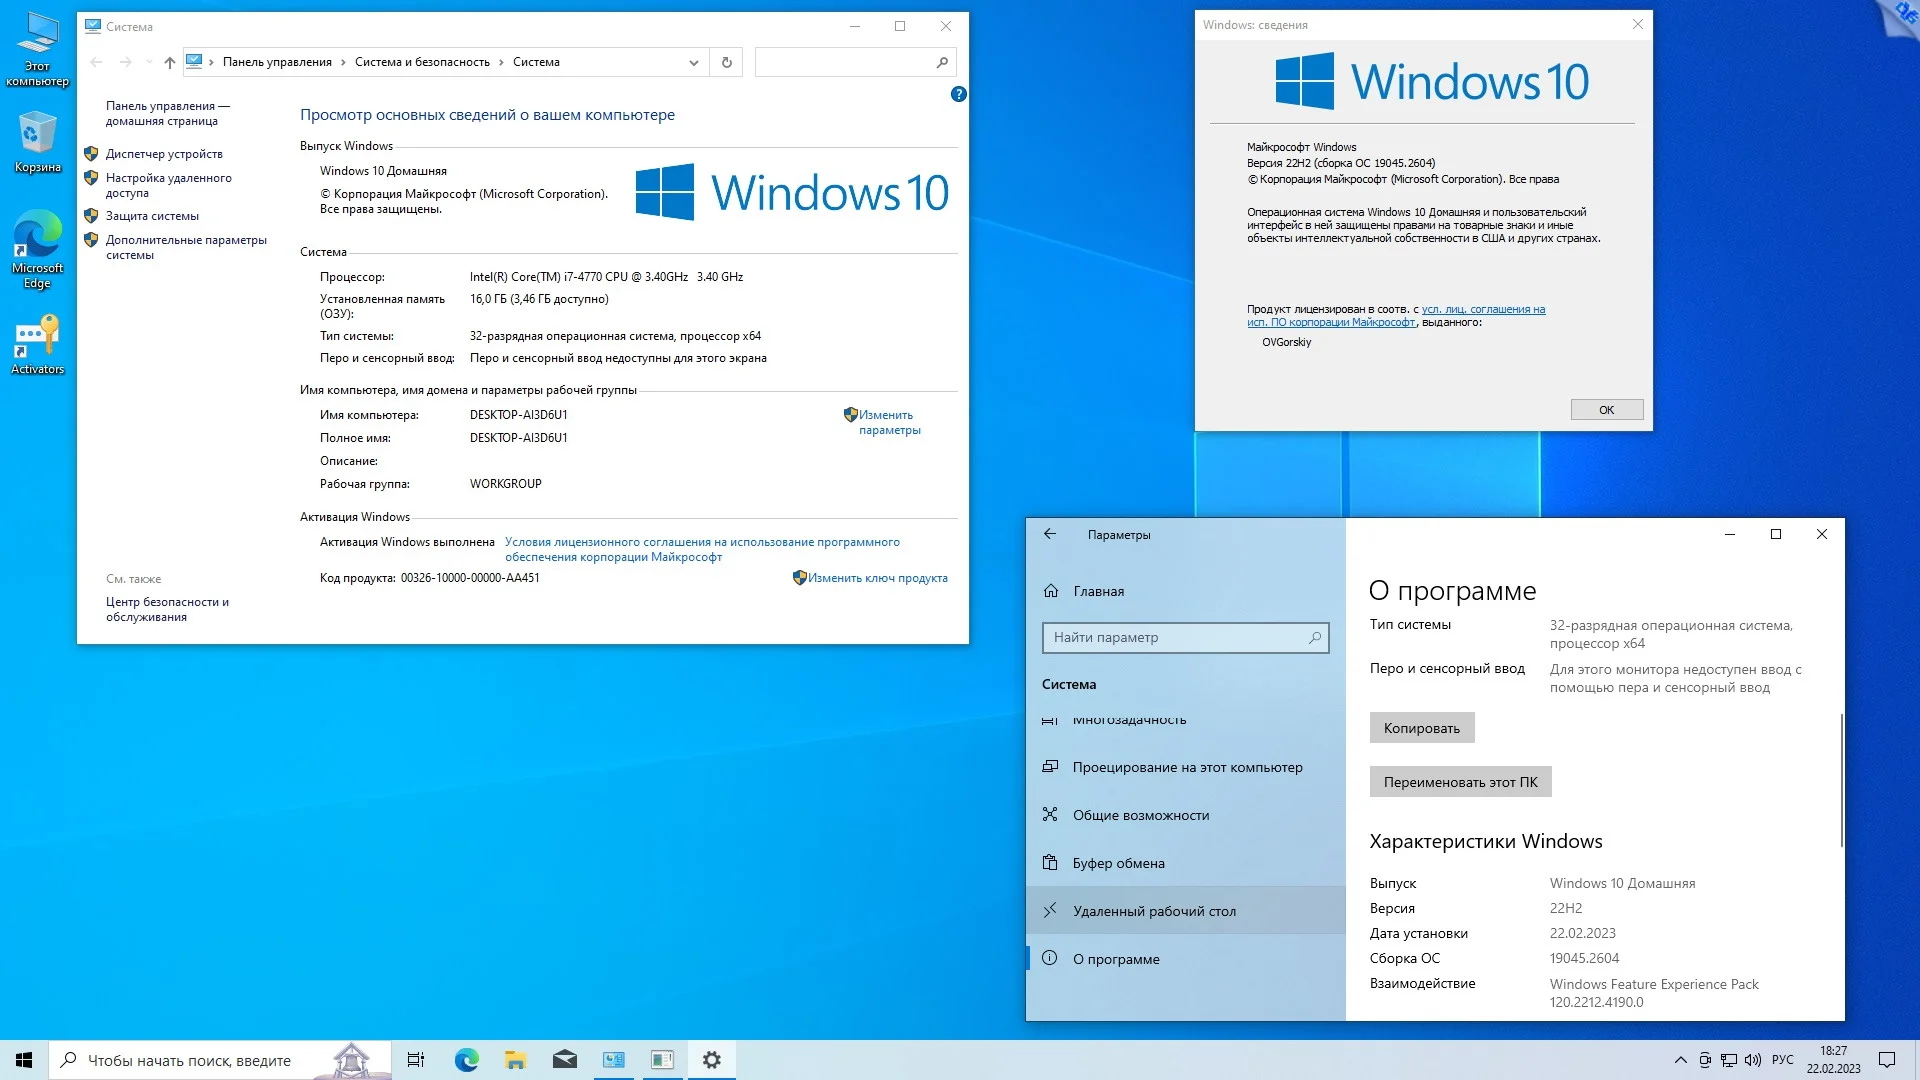Viewport: 1920px width, 1080px height.
Task: Click the help question mark icon
Action: (x=958, y=94)
